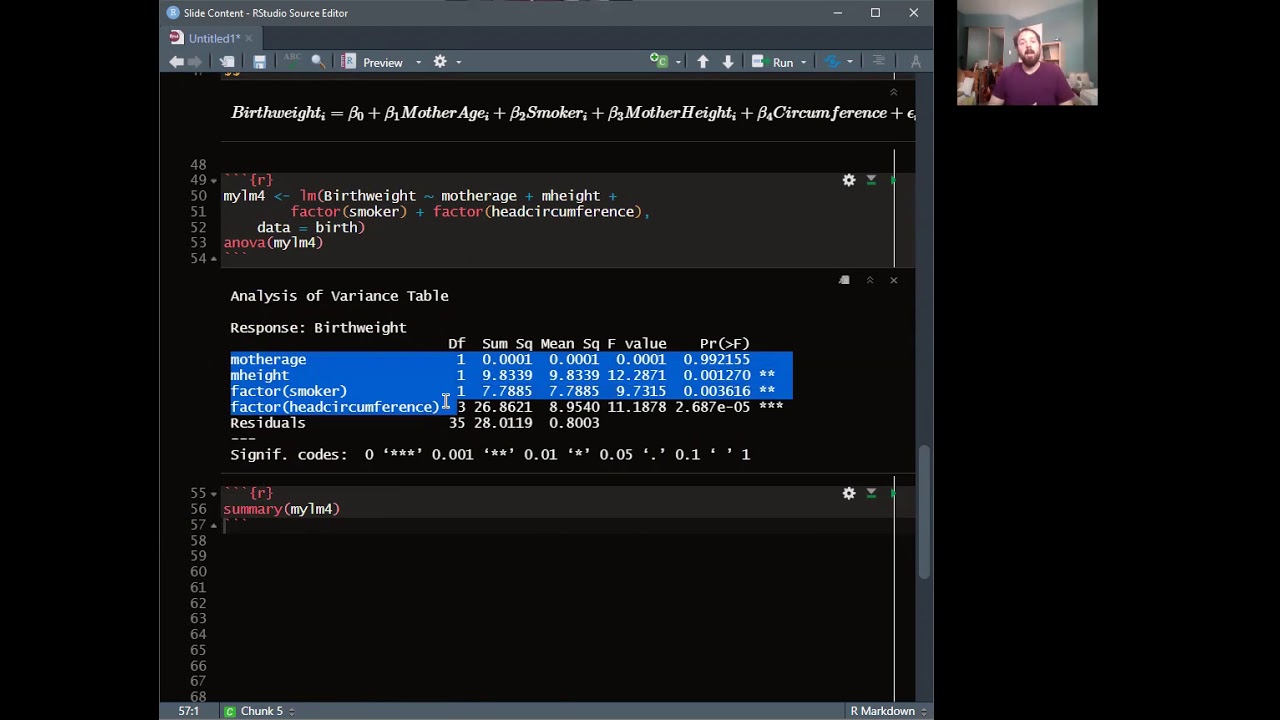This screenshot has height=720, width=1280.
Task: Click the Response: Birthweight text
Action: coord(318,328)
